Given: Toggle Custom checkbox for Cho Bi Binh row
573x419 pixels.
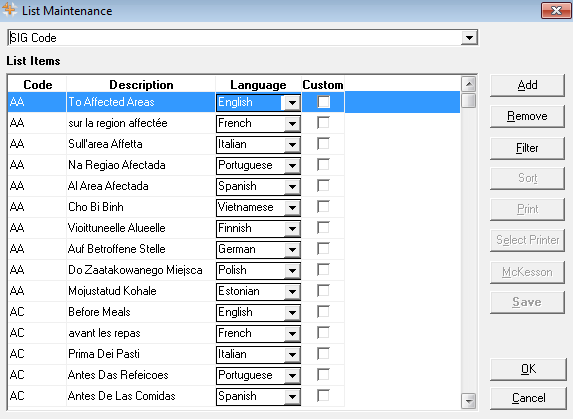Looking at the screenshot, I should 323,207.
